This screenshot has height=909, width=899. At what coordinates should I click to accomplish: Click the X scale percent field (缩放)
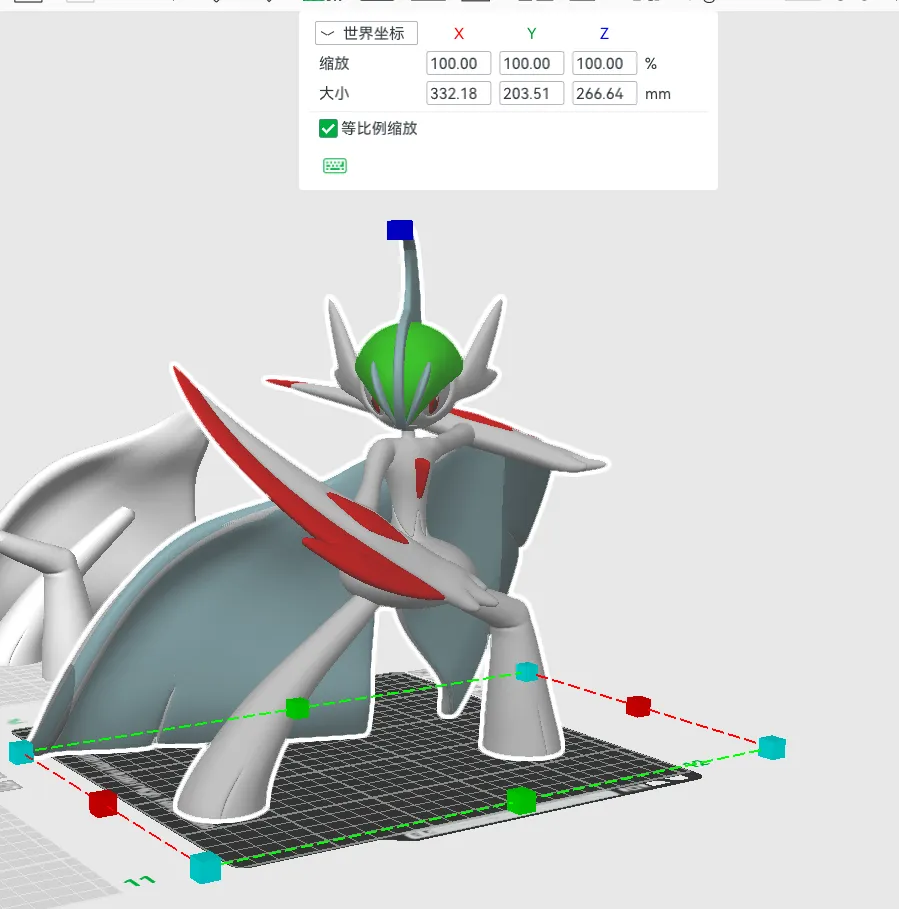pyautogui.click(x=458, y=63)
